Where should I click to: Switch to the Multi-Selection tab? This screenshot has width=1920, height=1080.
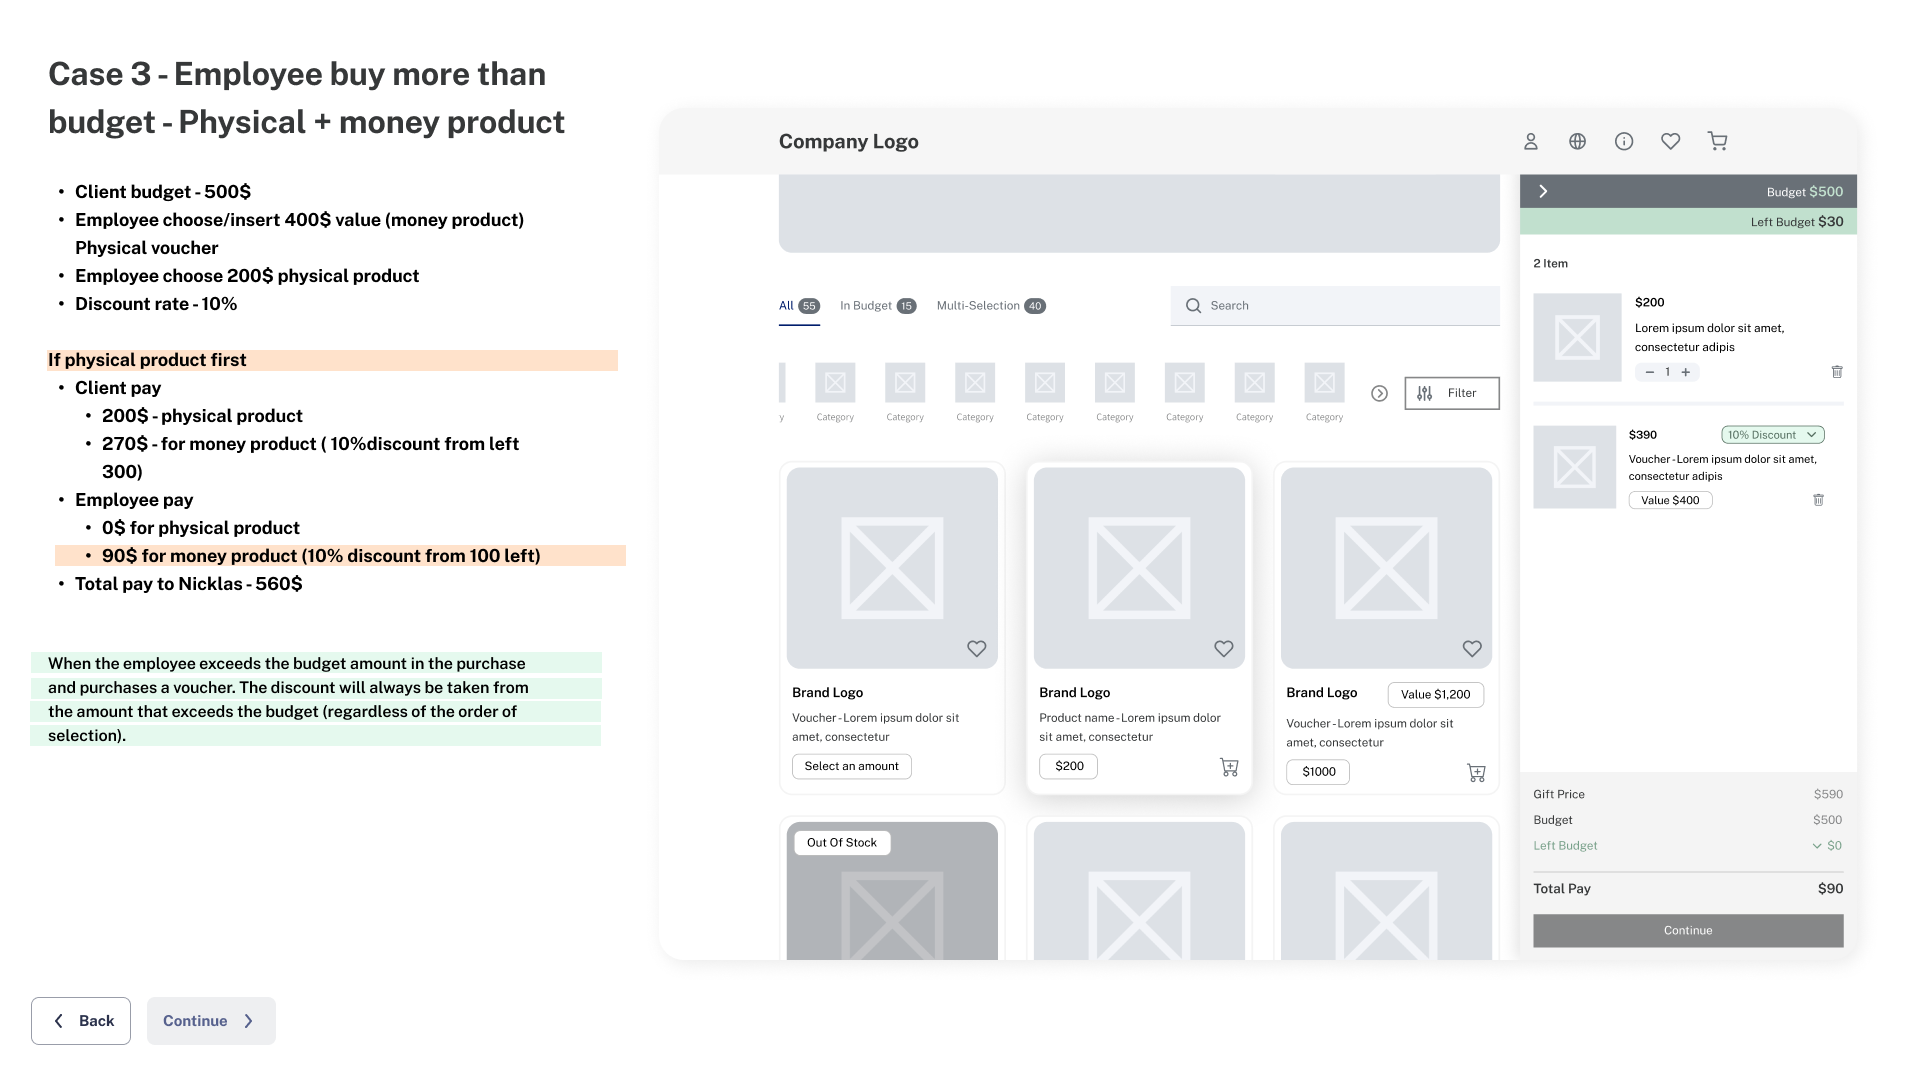(x=991, y=306)
